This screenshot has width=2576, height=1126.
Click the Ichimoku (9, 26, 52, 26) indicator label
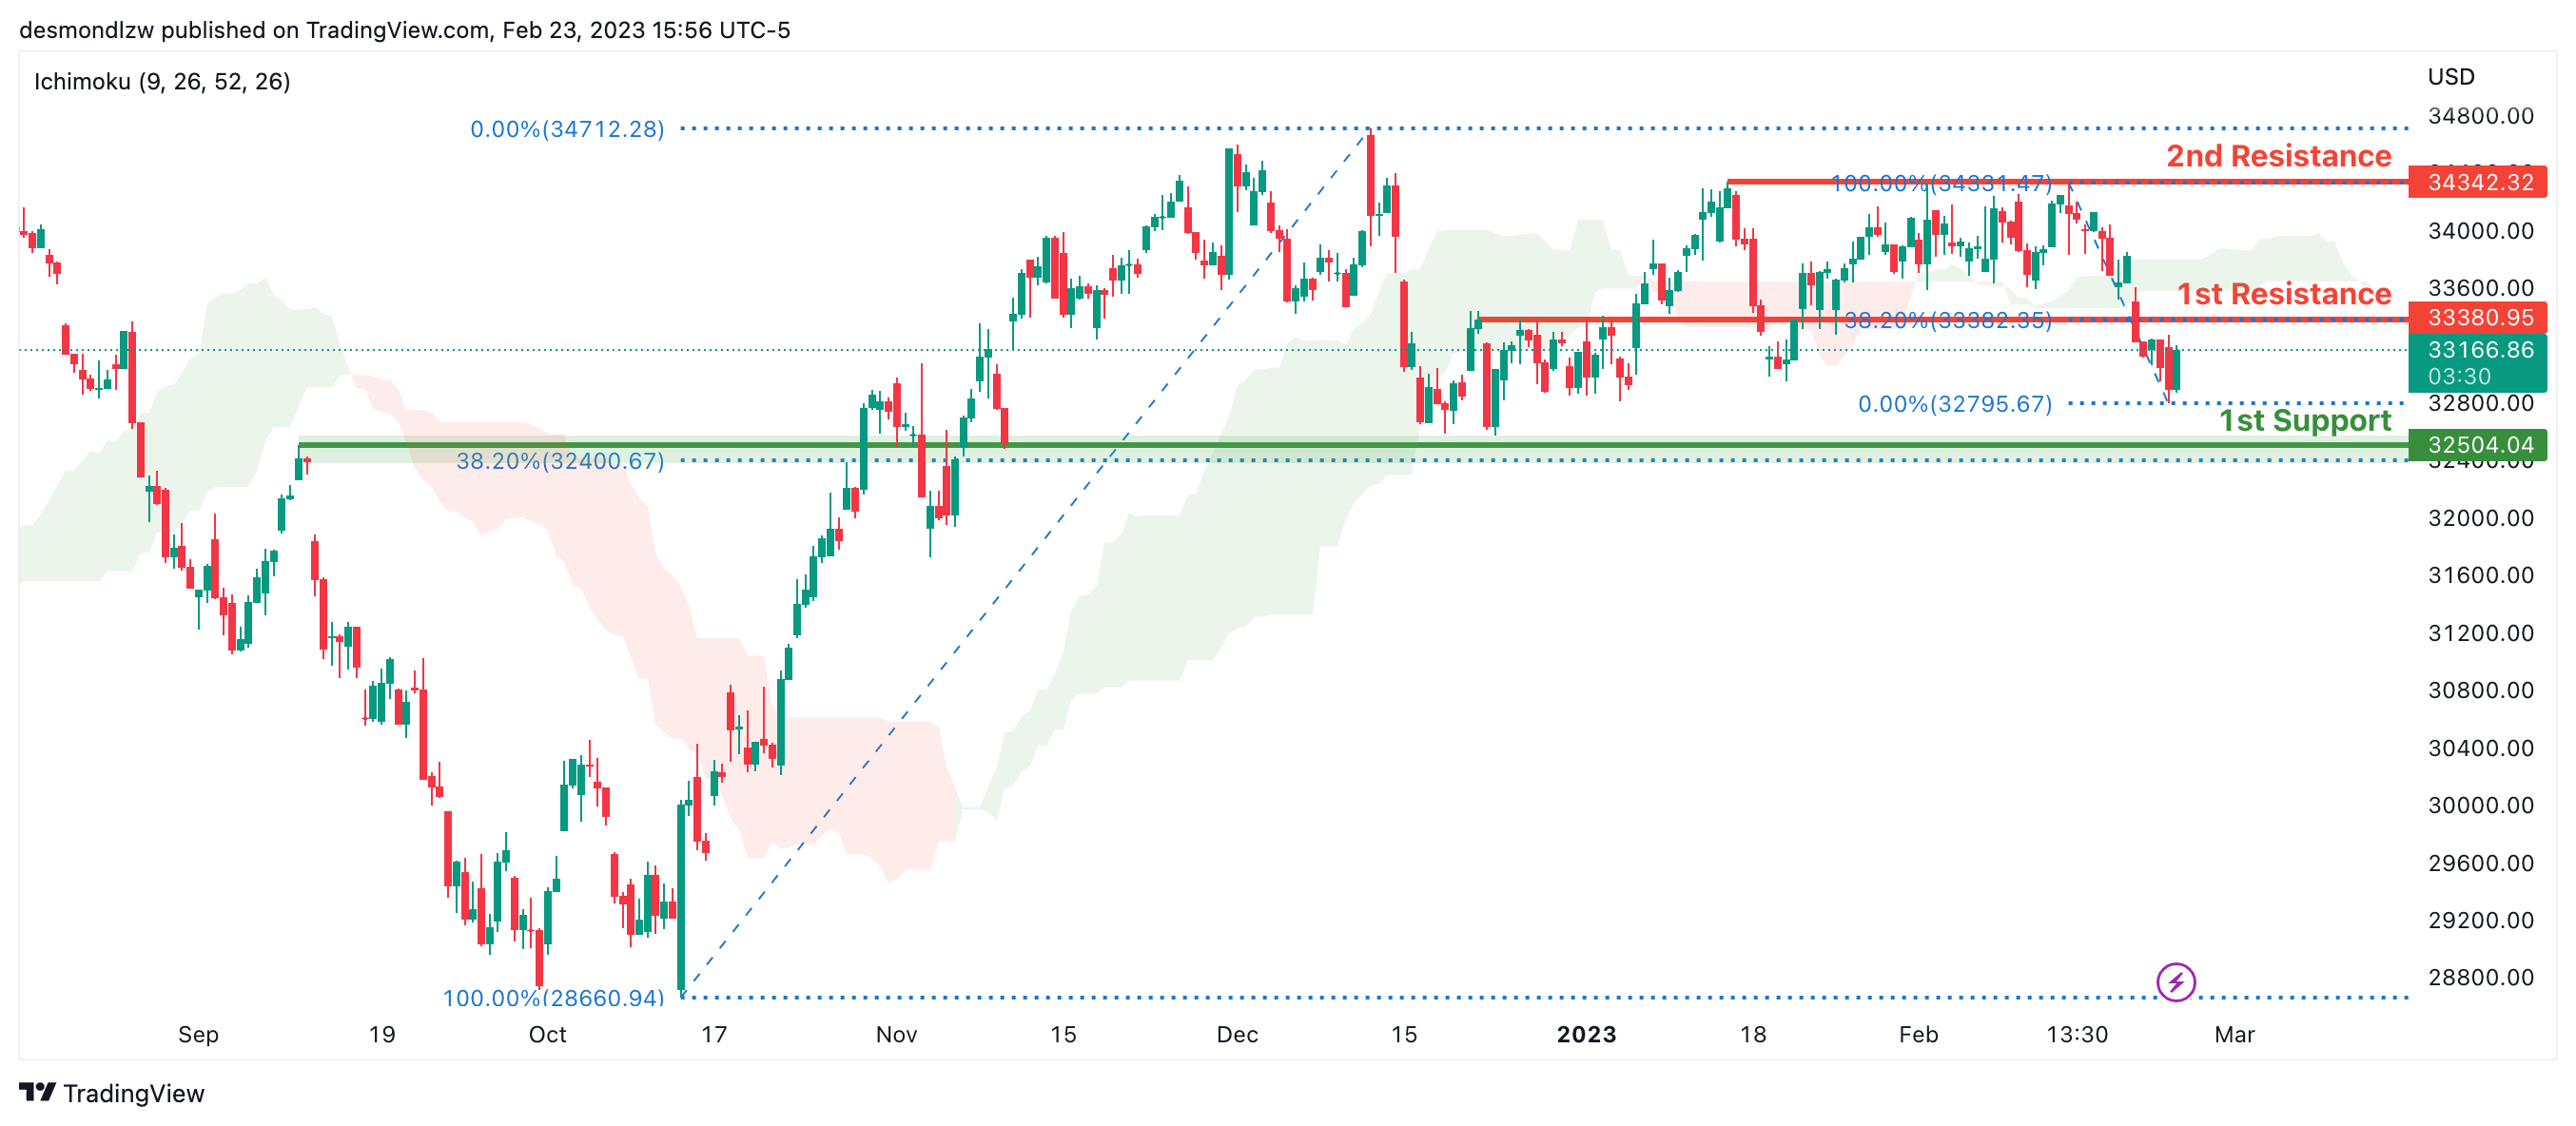162,81
